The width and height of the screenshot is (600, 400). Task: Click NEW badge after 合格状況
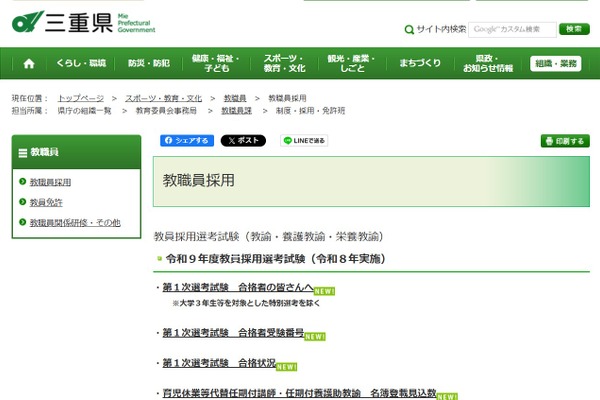[x=286, y=367]
